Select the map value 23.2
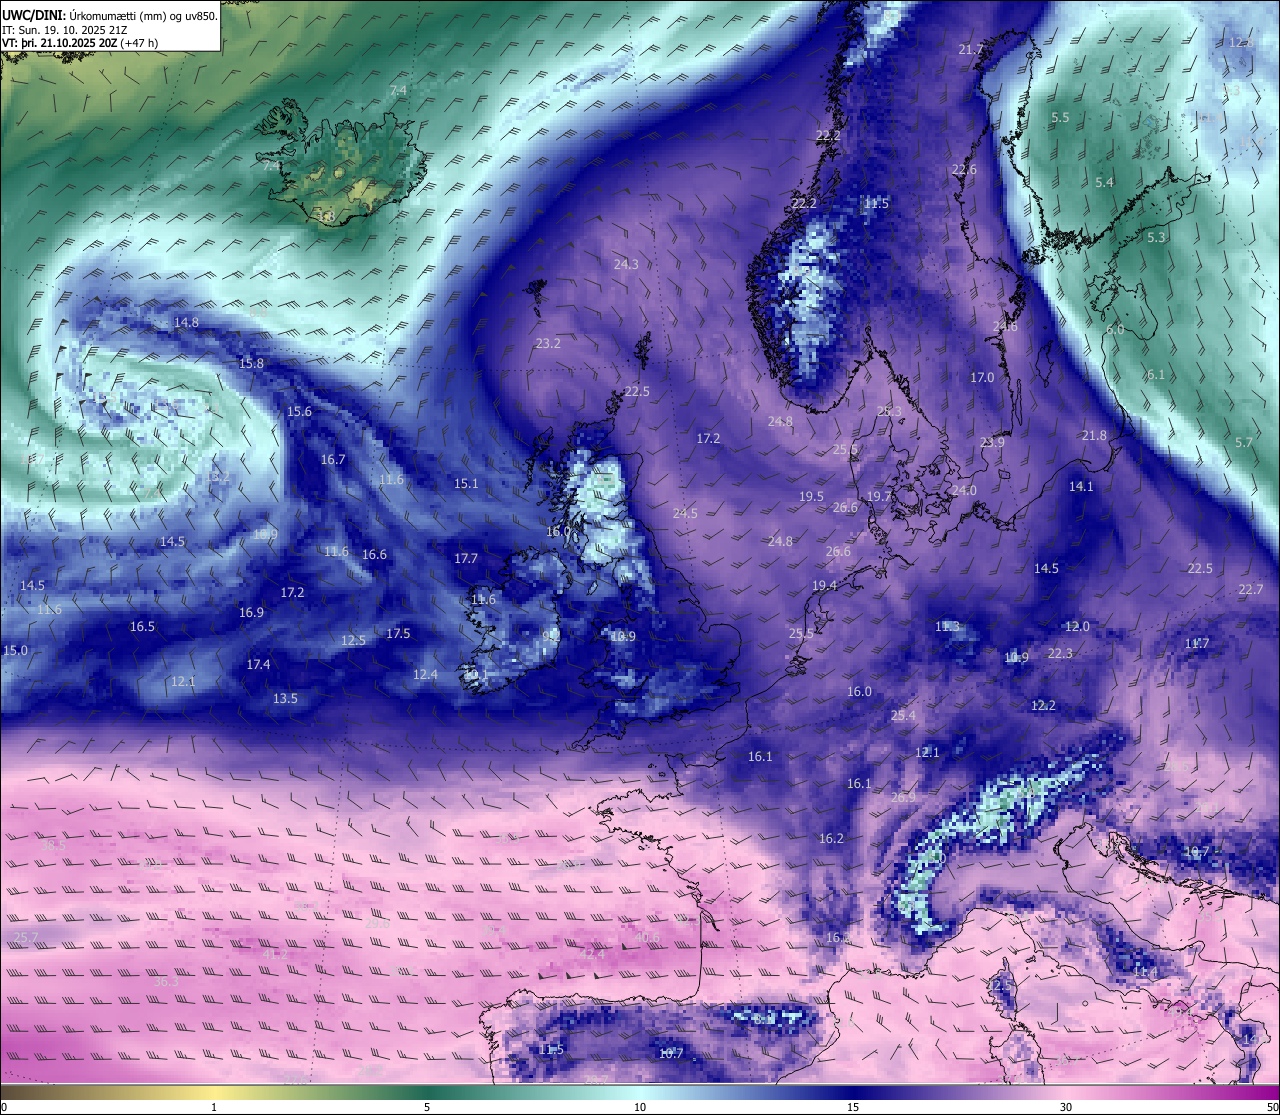This screenshot has height=1115, width=1280. [x=548, y=344]
